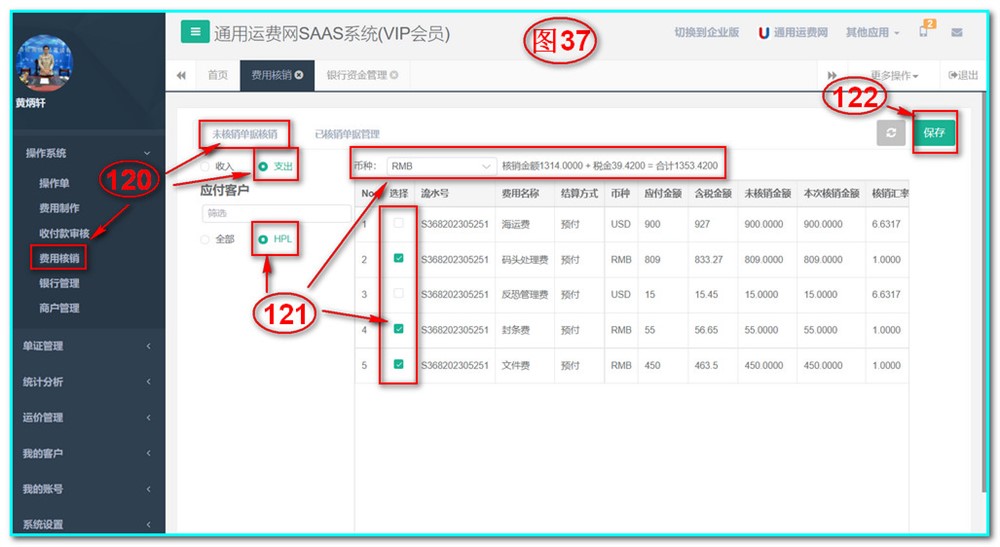1000x547 pixels.
Task: Save with the green 保存 button
Action: (x=934, y=133)
